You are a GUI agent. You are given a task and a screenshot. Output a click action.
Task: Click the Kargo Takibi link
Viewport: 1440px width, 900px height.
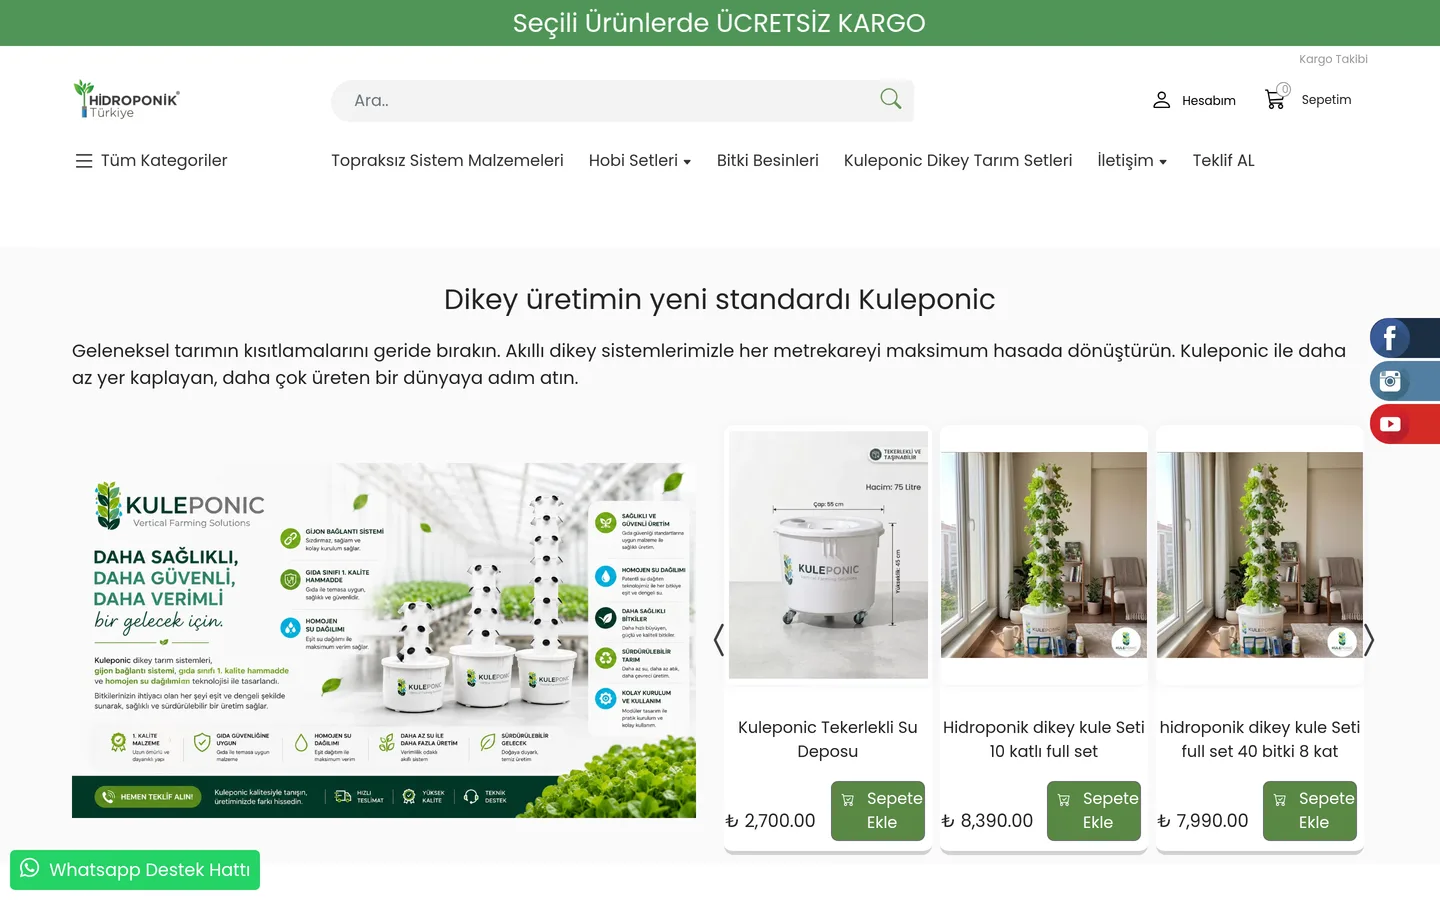(x=1333, y=59)
